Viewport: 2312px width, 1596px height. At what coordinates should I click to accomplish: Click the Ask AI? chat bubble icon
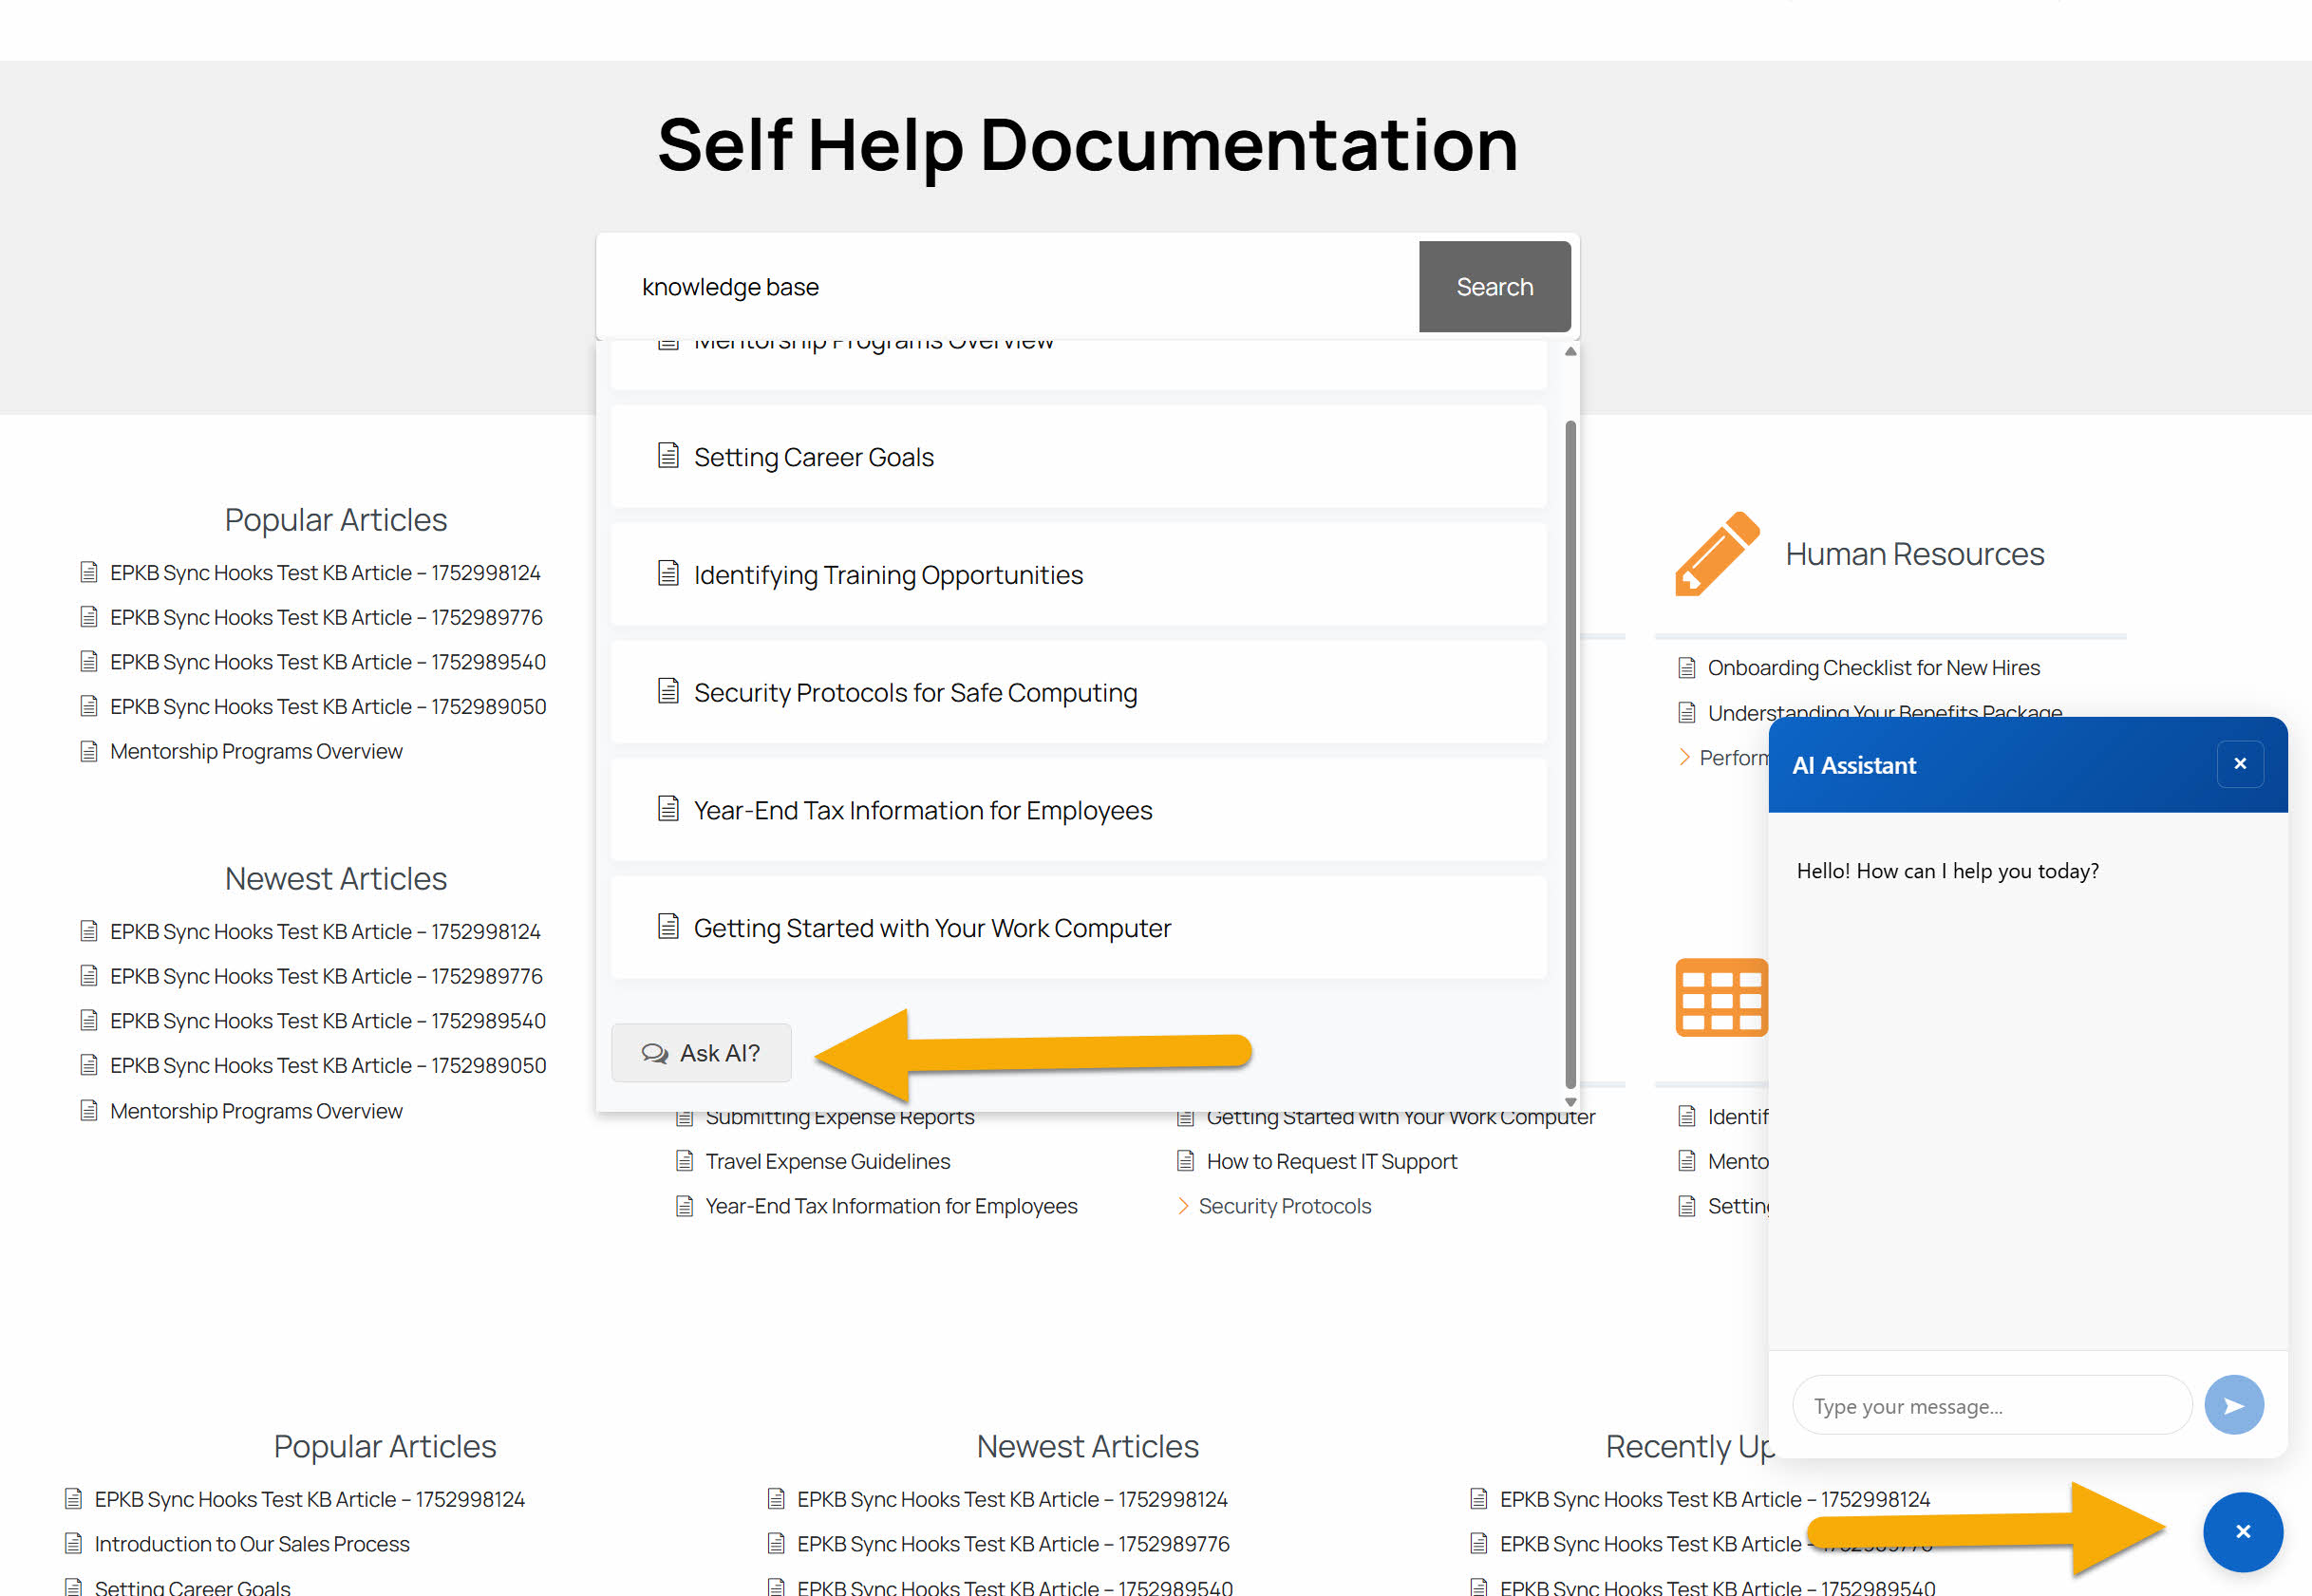point(655,1053)
